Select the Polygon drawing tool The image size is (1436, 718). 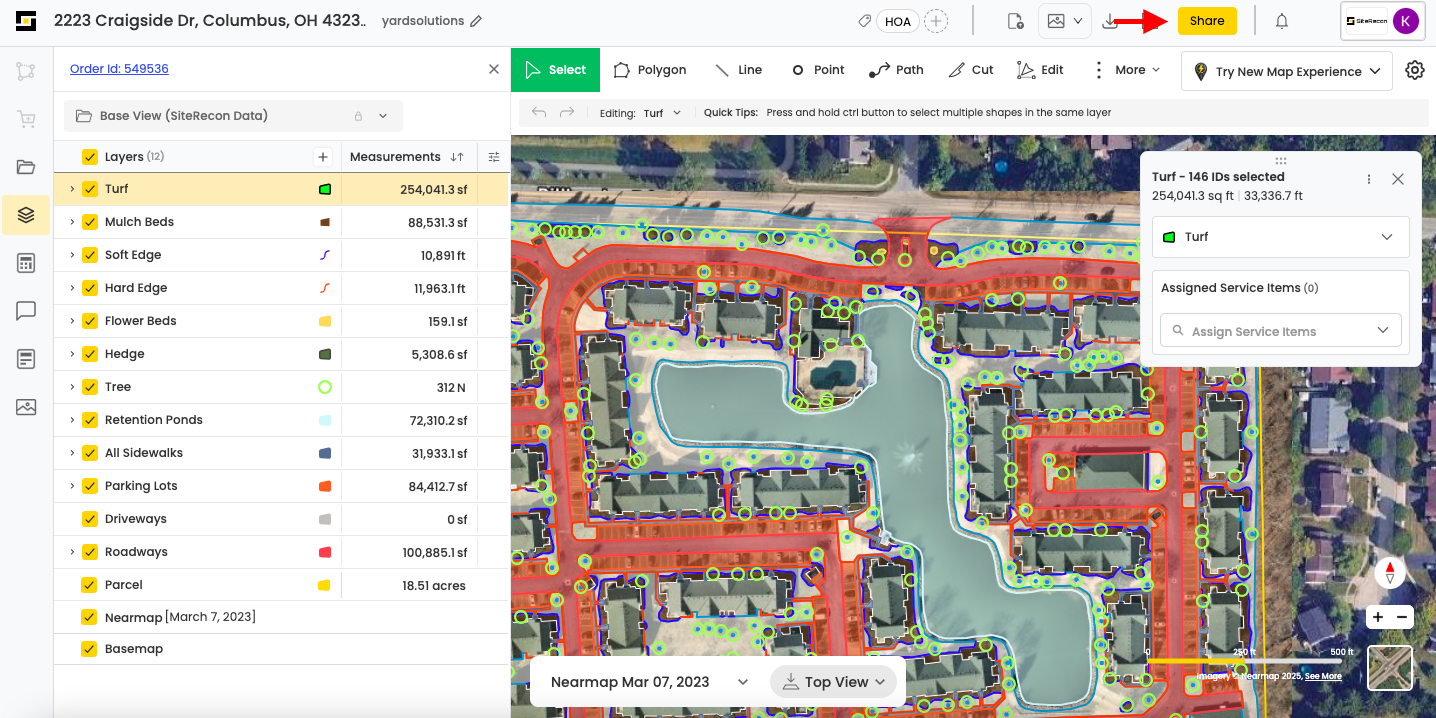click(650, 70)
